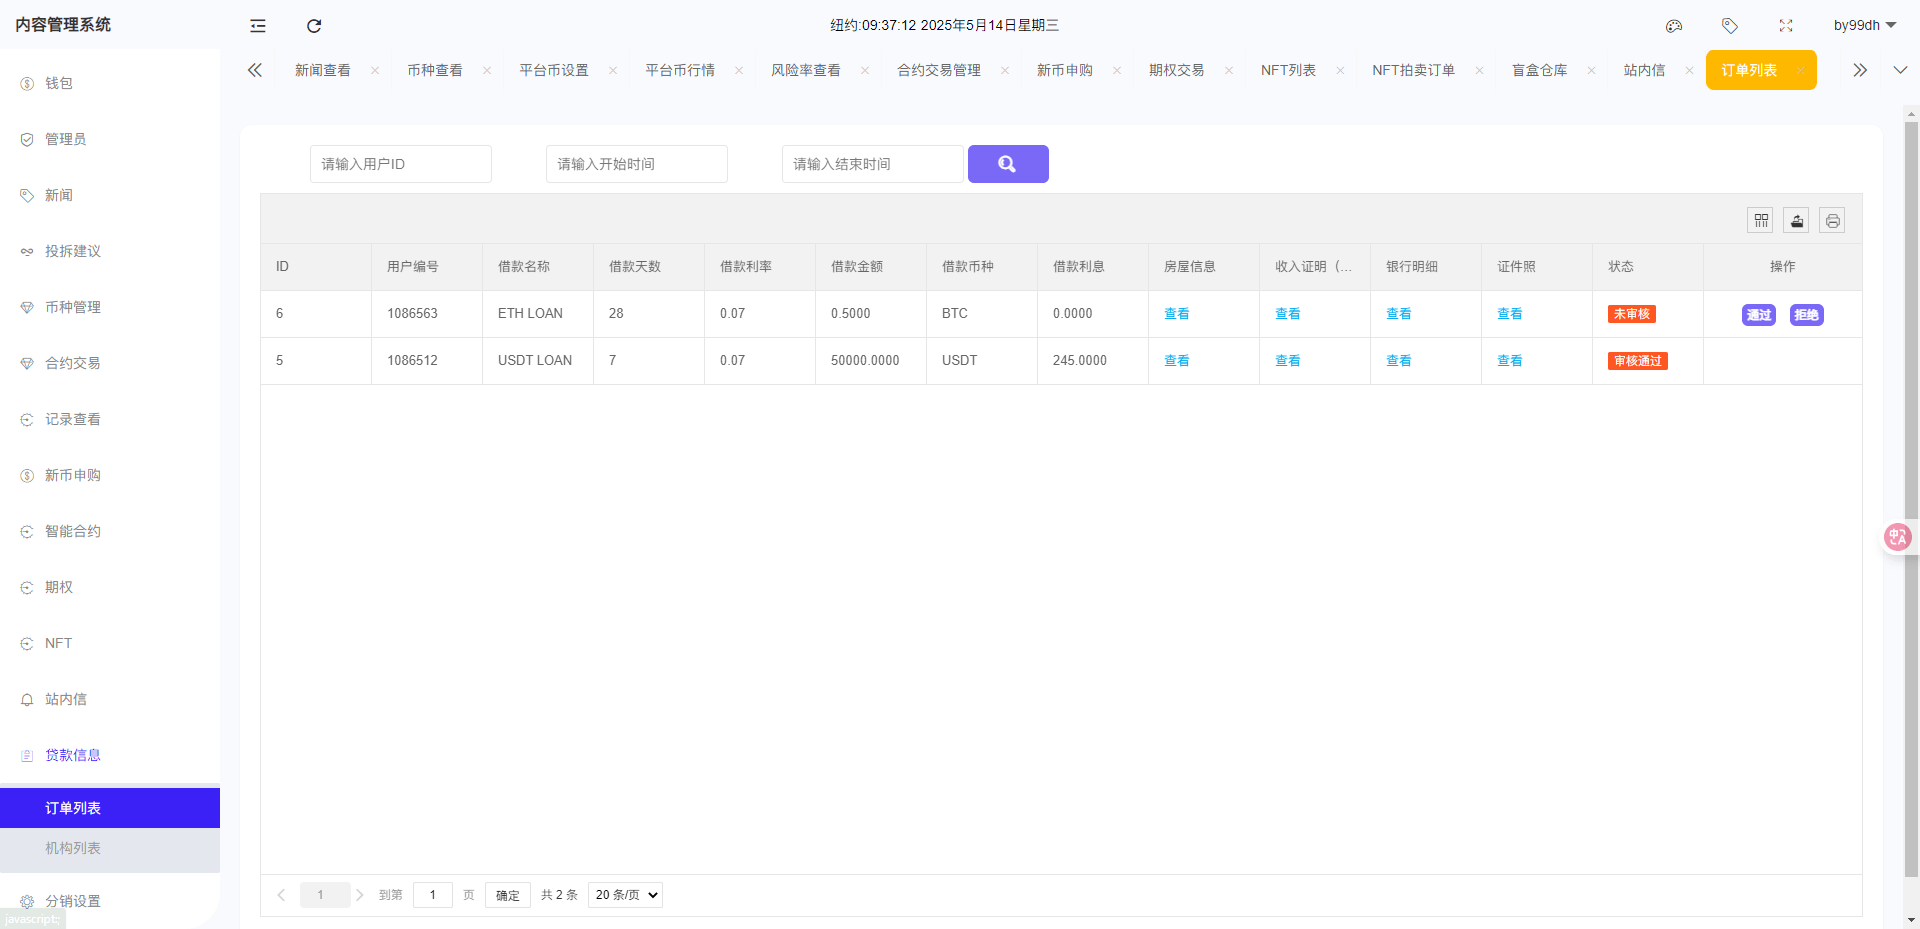
Task: Click the search magnifier button
Action: 1008,163
